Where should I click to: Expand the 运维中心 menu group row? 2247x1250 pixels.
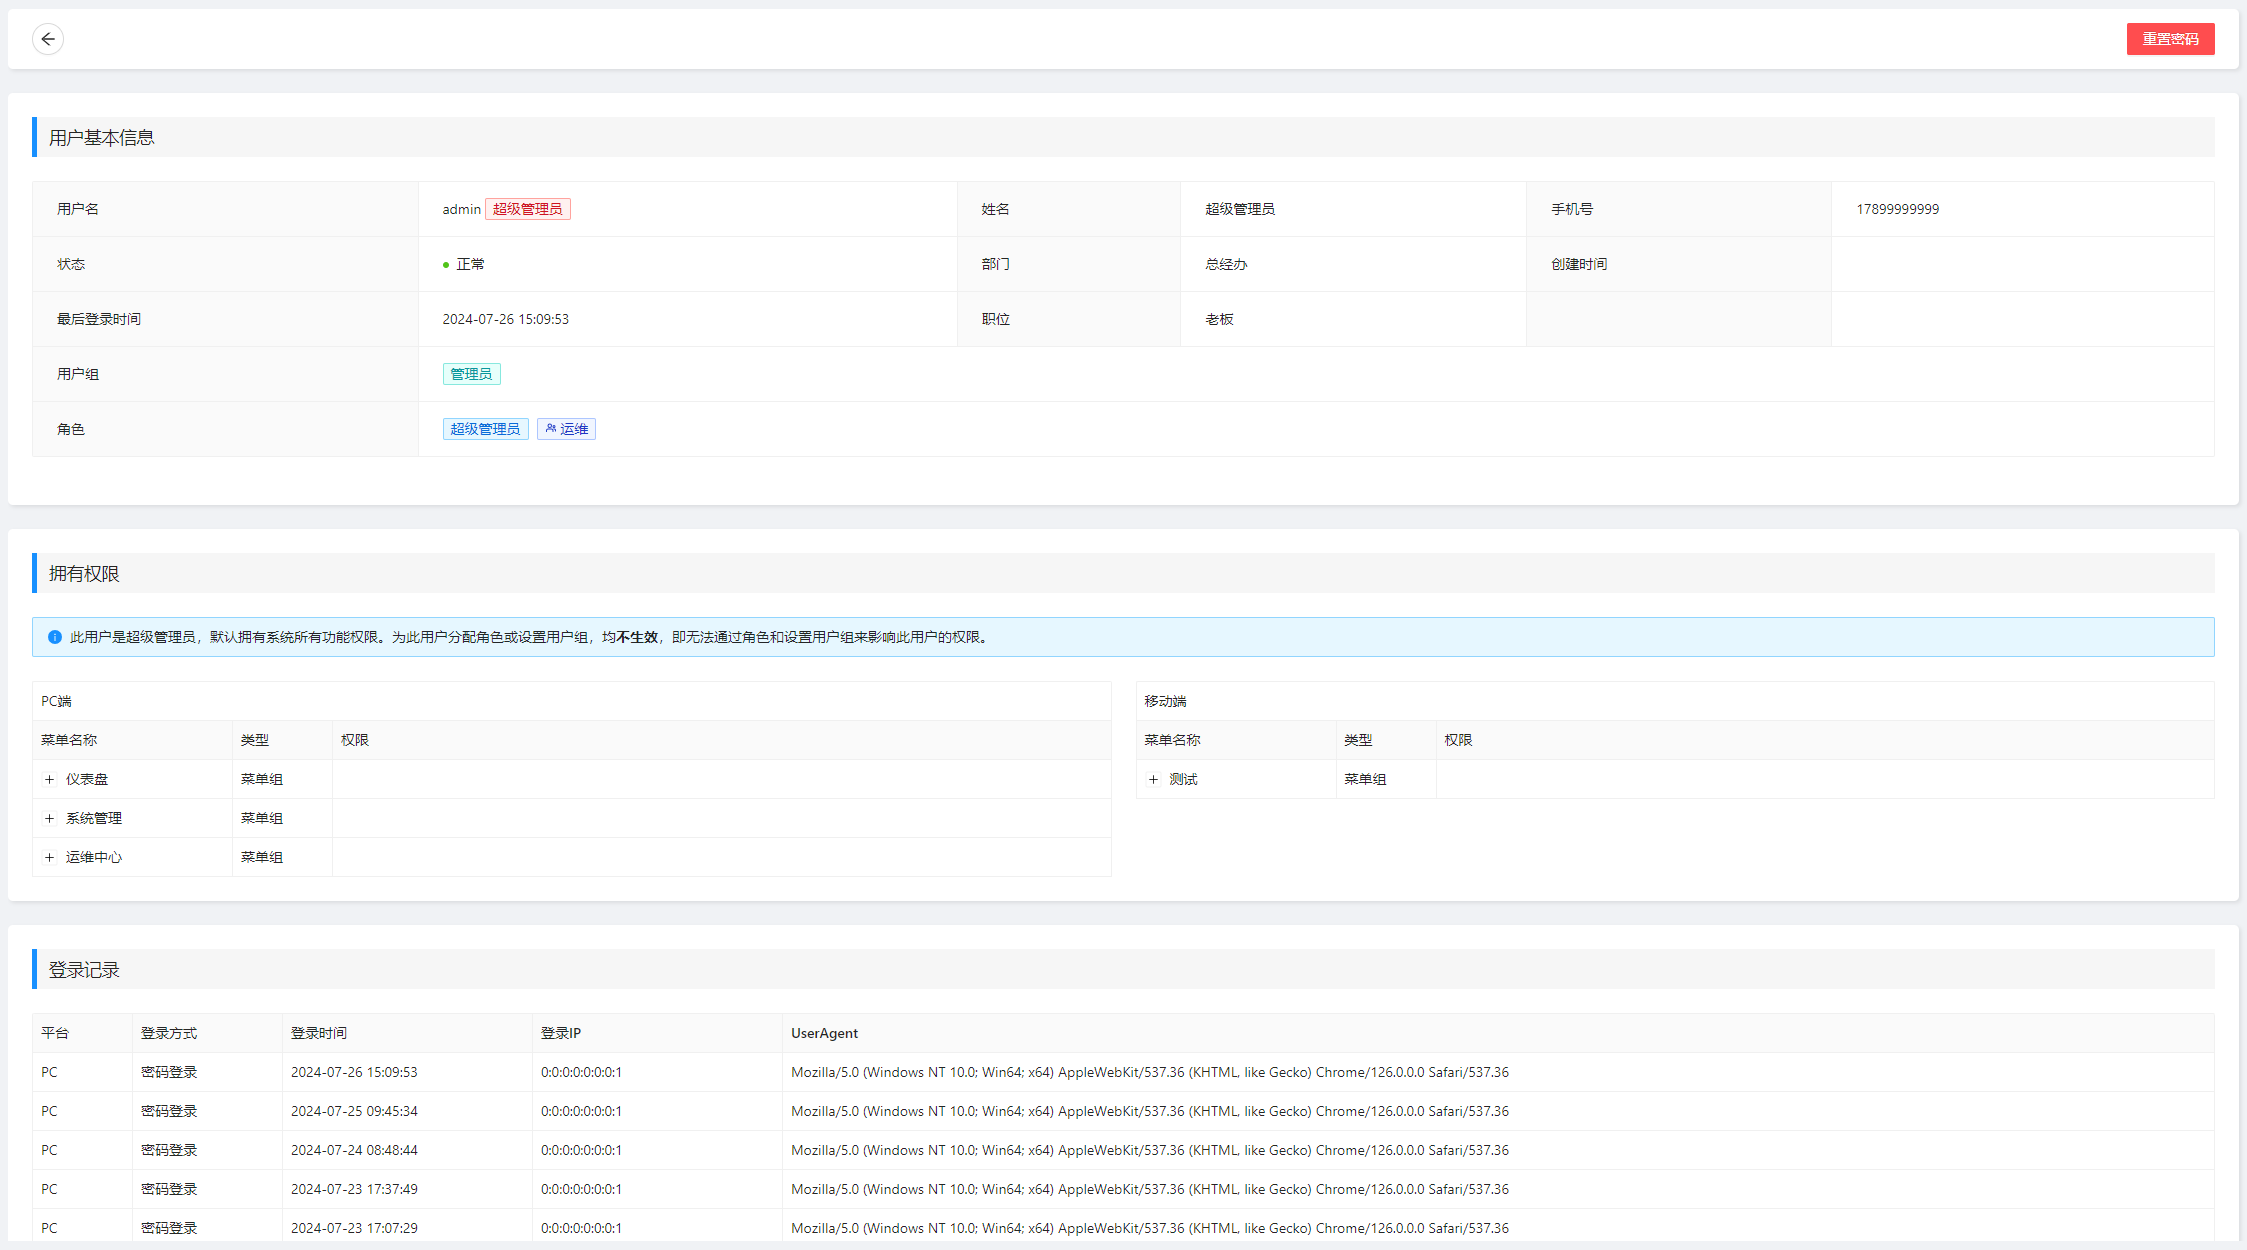point(49,857)
